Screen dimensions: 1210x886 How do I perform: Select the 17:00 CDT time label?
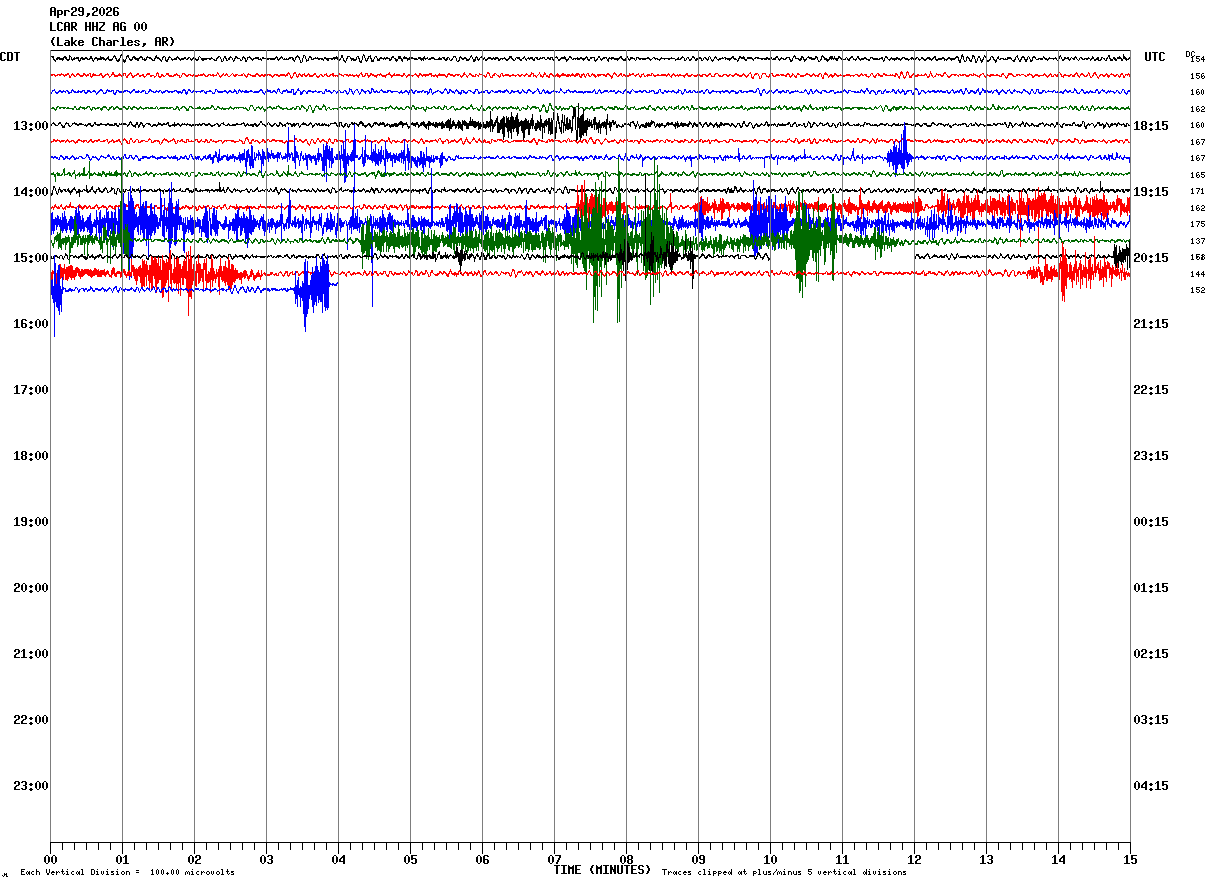pos(31,390)
